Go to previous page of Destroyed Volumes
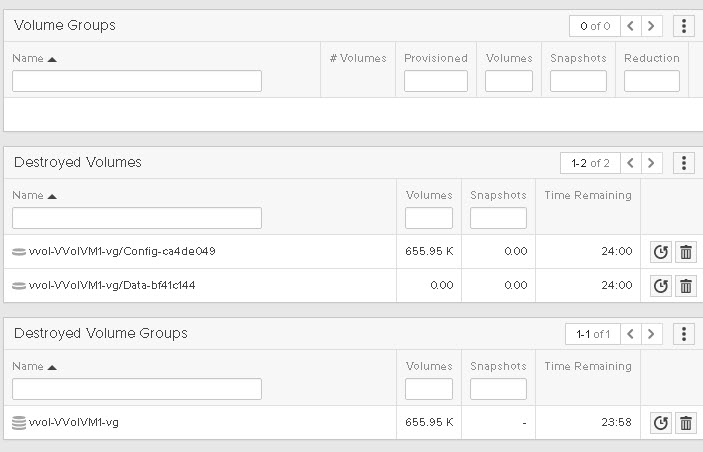Screen dimensions: 703x452 click(x=630, y=163)
